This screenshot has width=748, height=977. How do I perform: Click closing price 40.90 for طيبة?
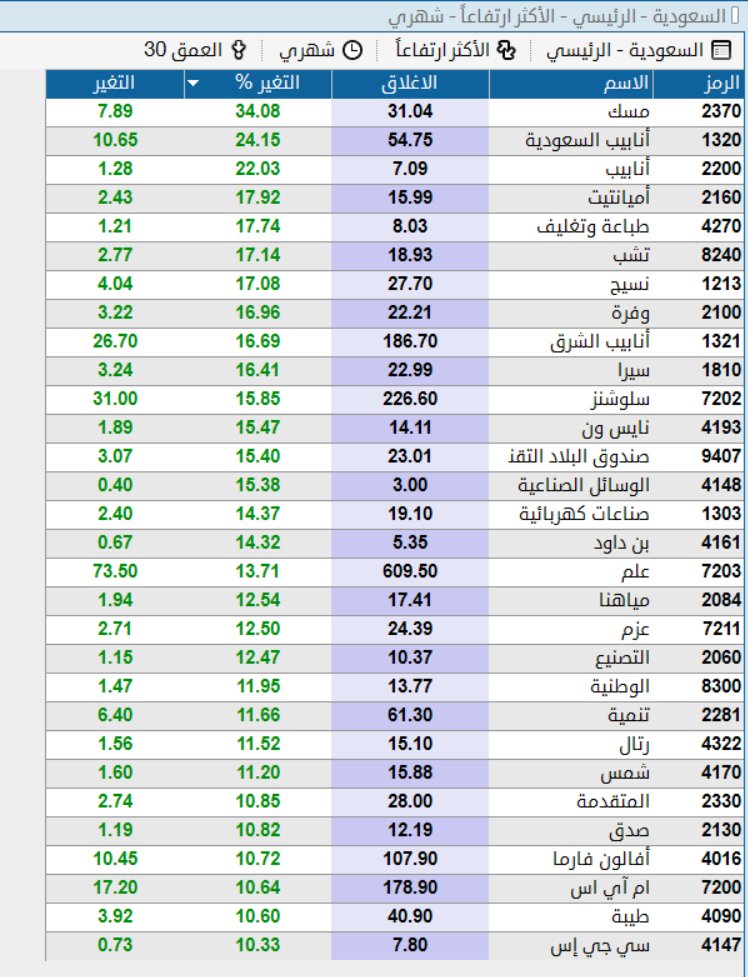410,916
